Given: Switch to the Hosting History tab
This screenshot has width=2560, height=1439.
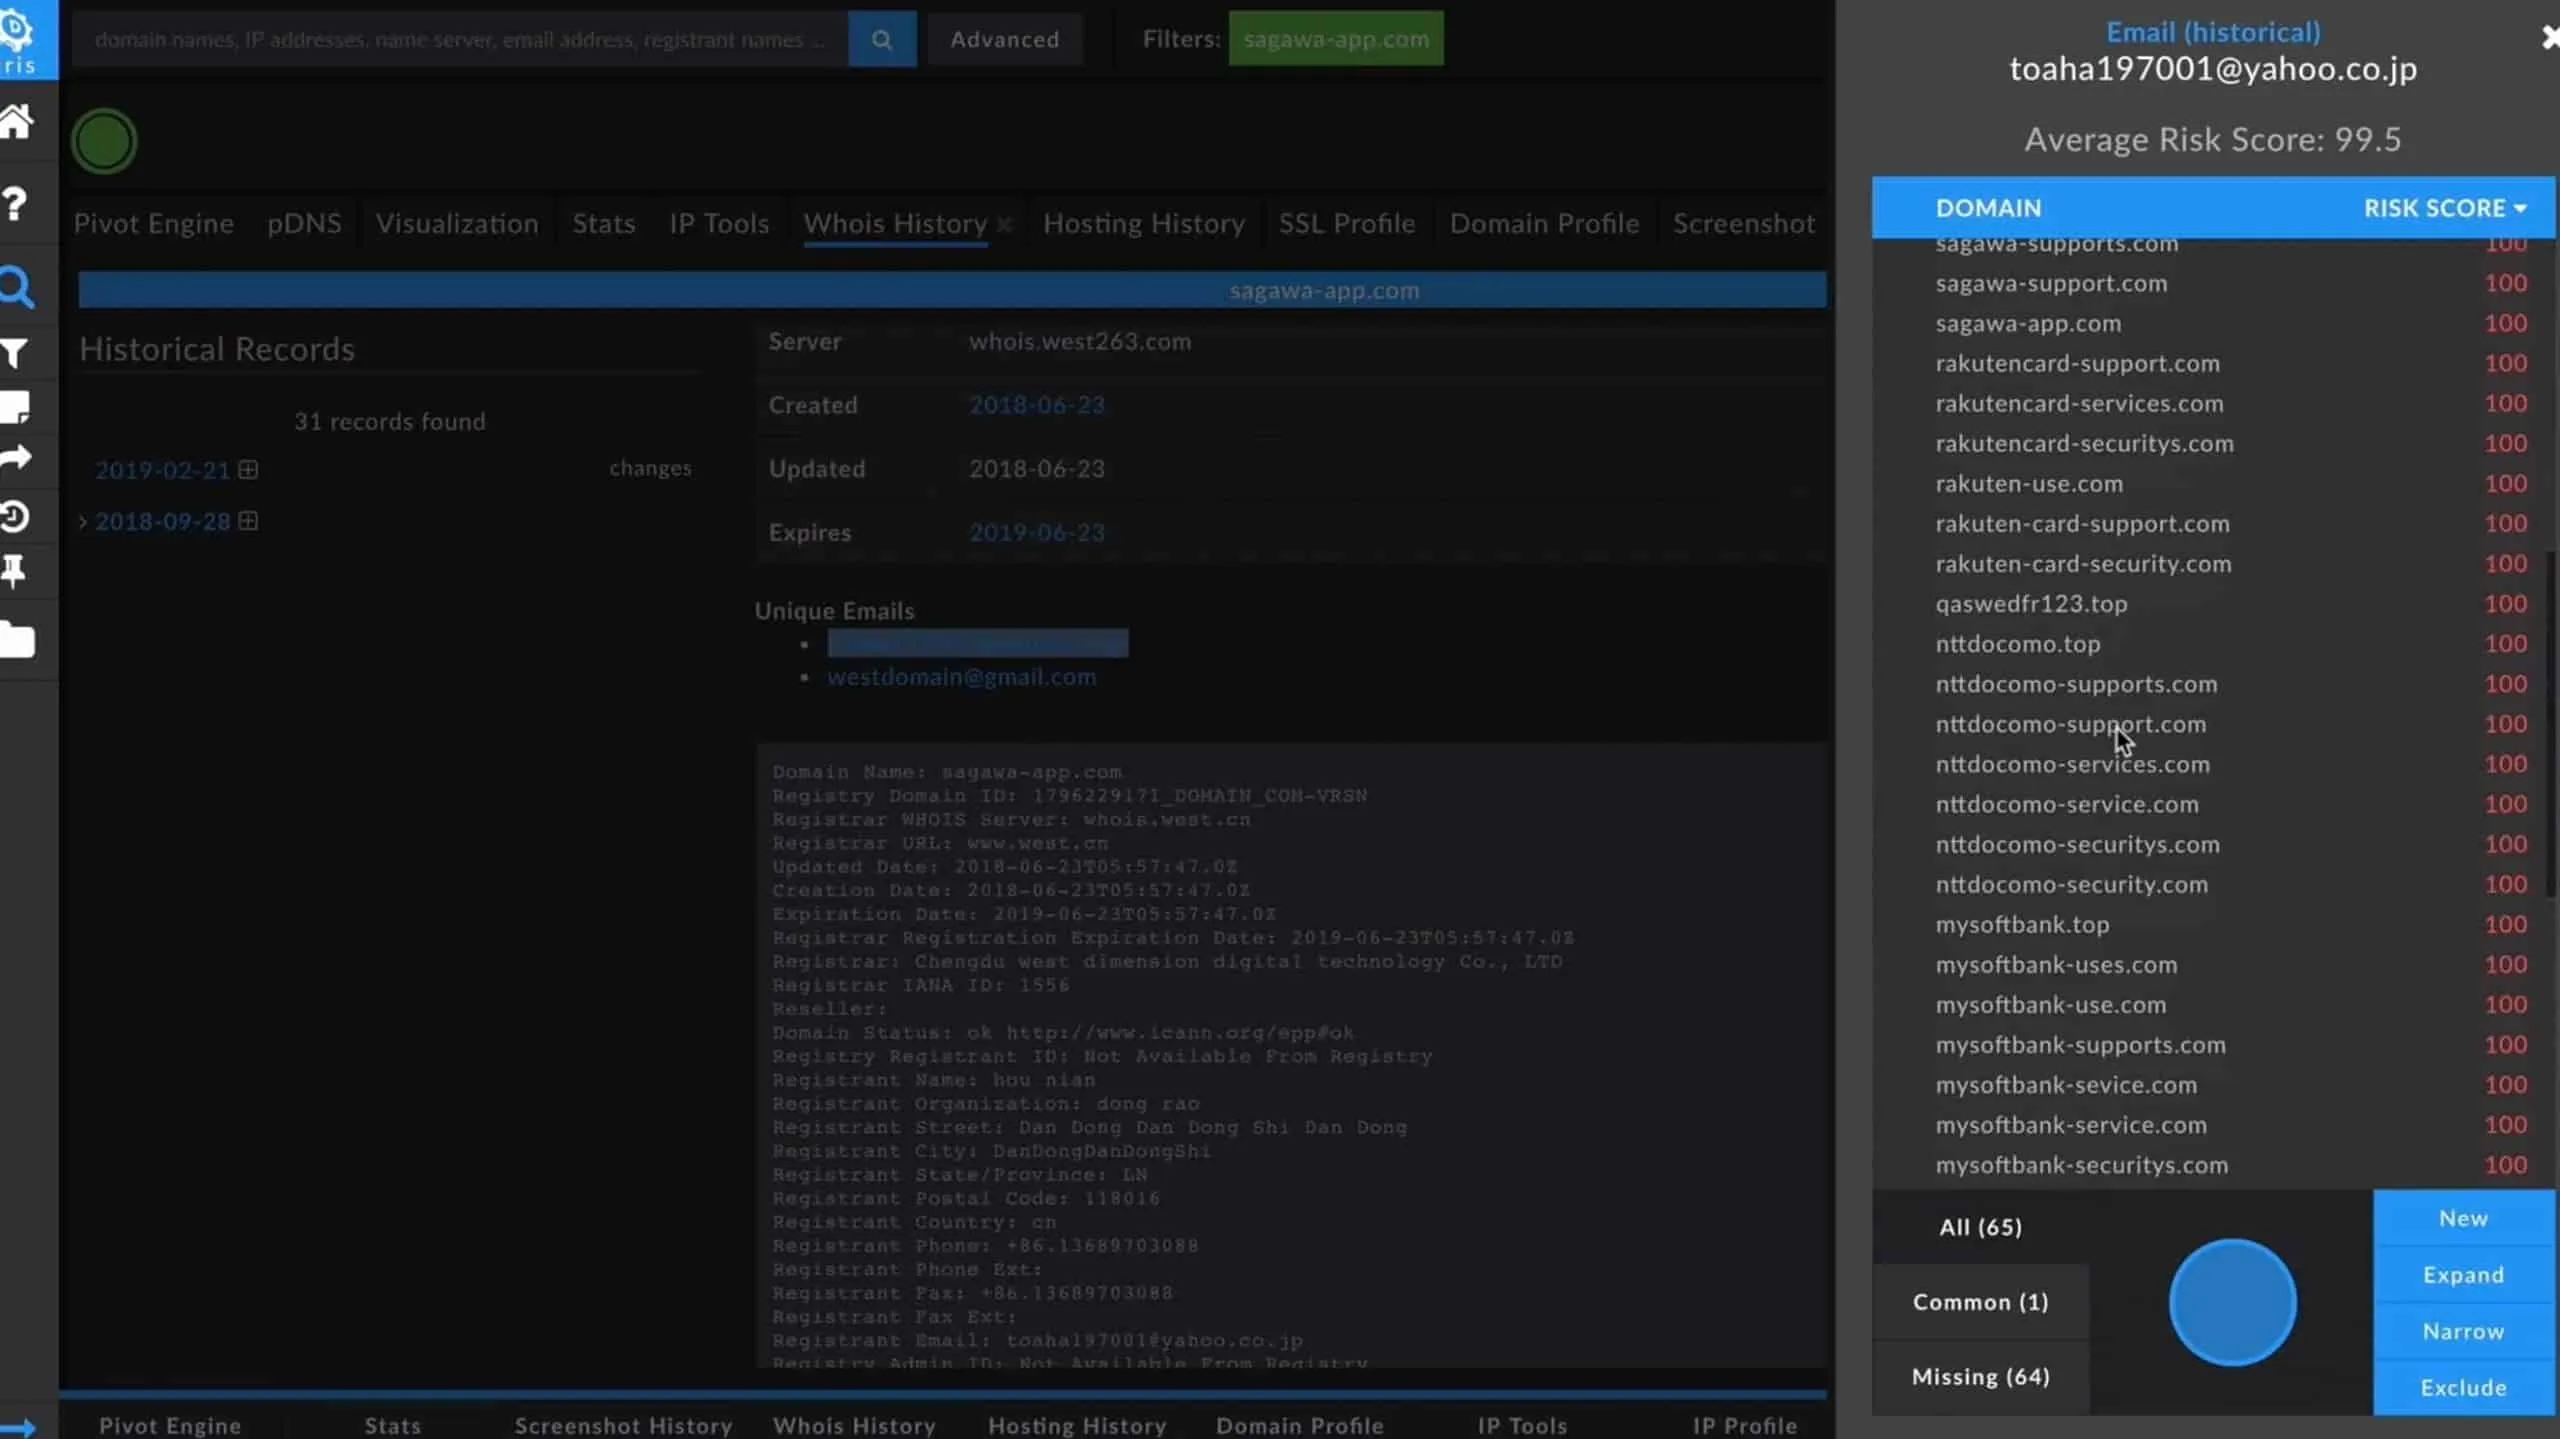Looking at the screenshot, I should (x=1143, y=223).
